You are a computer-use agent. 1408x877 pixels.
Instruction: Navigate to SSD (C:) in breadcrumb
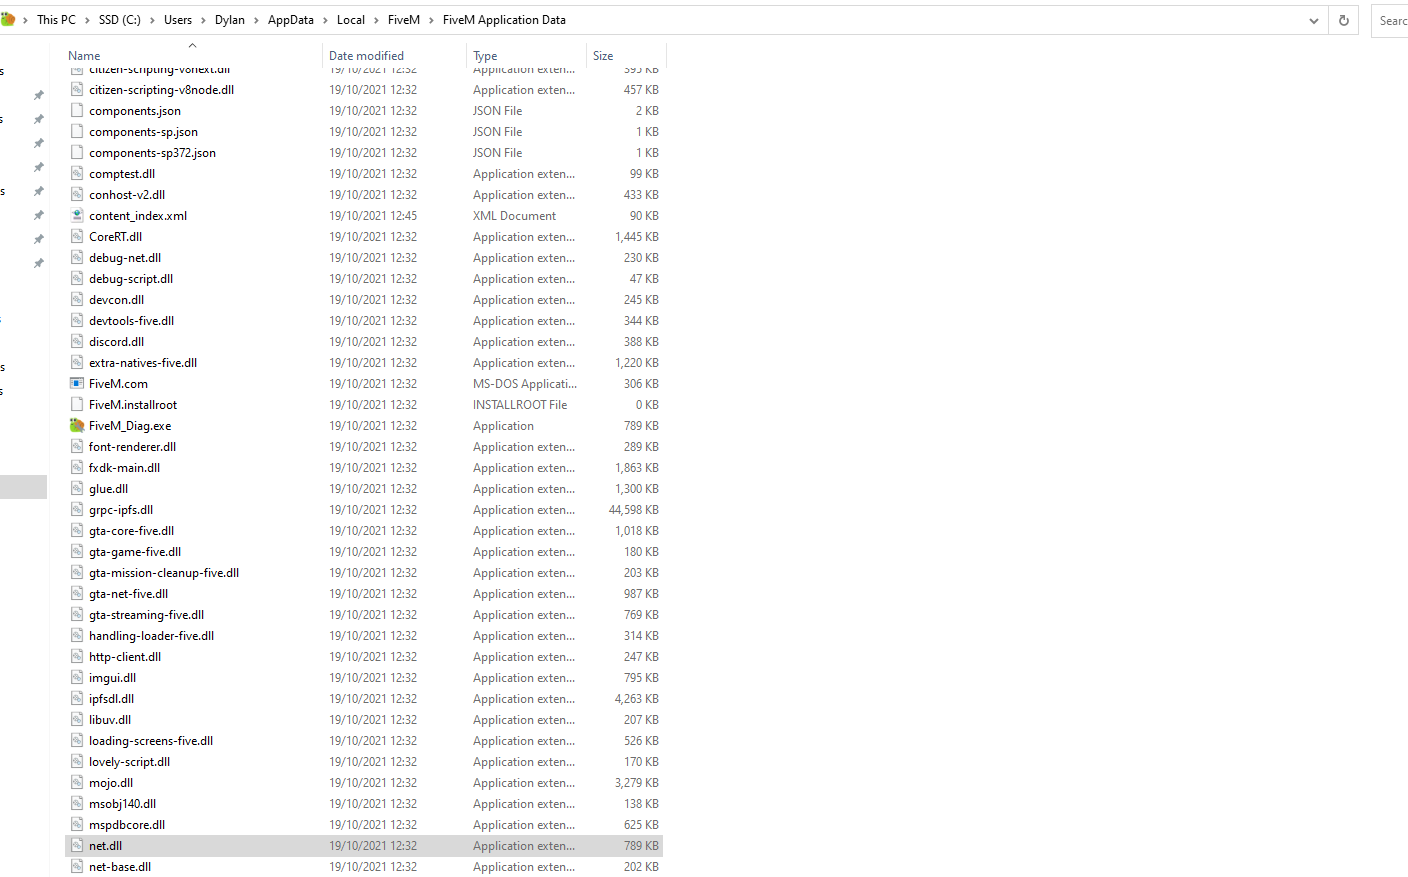click(120, 20)
